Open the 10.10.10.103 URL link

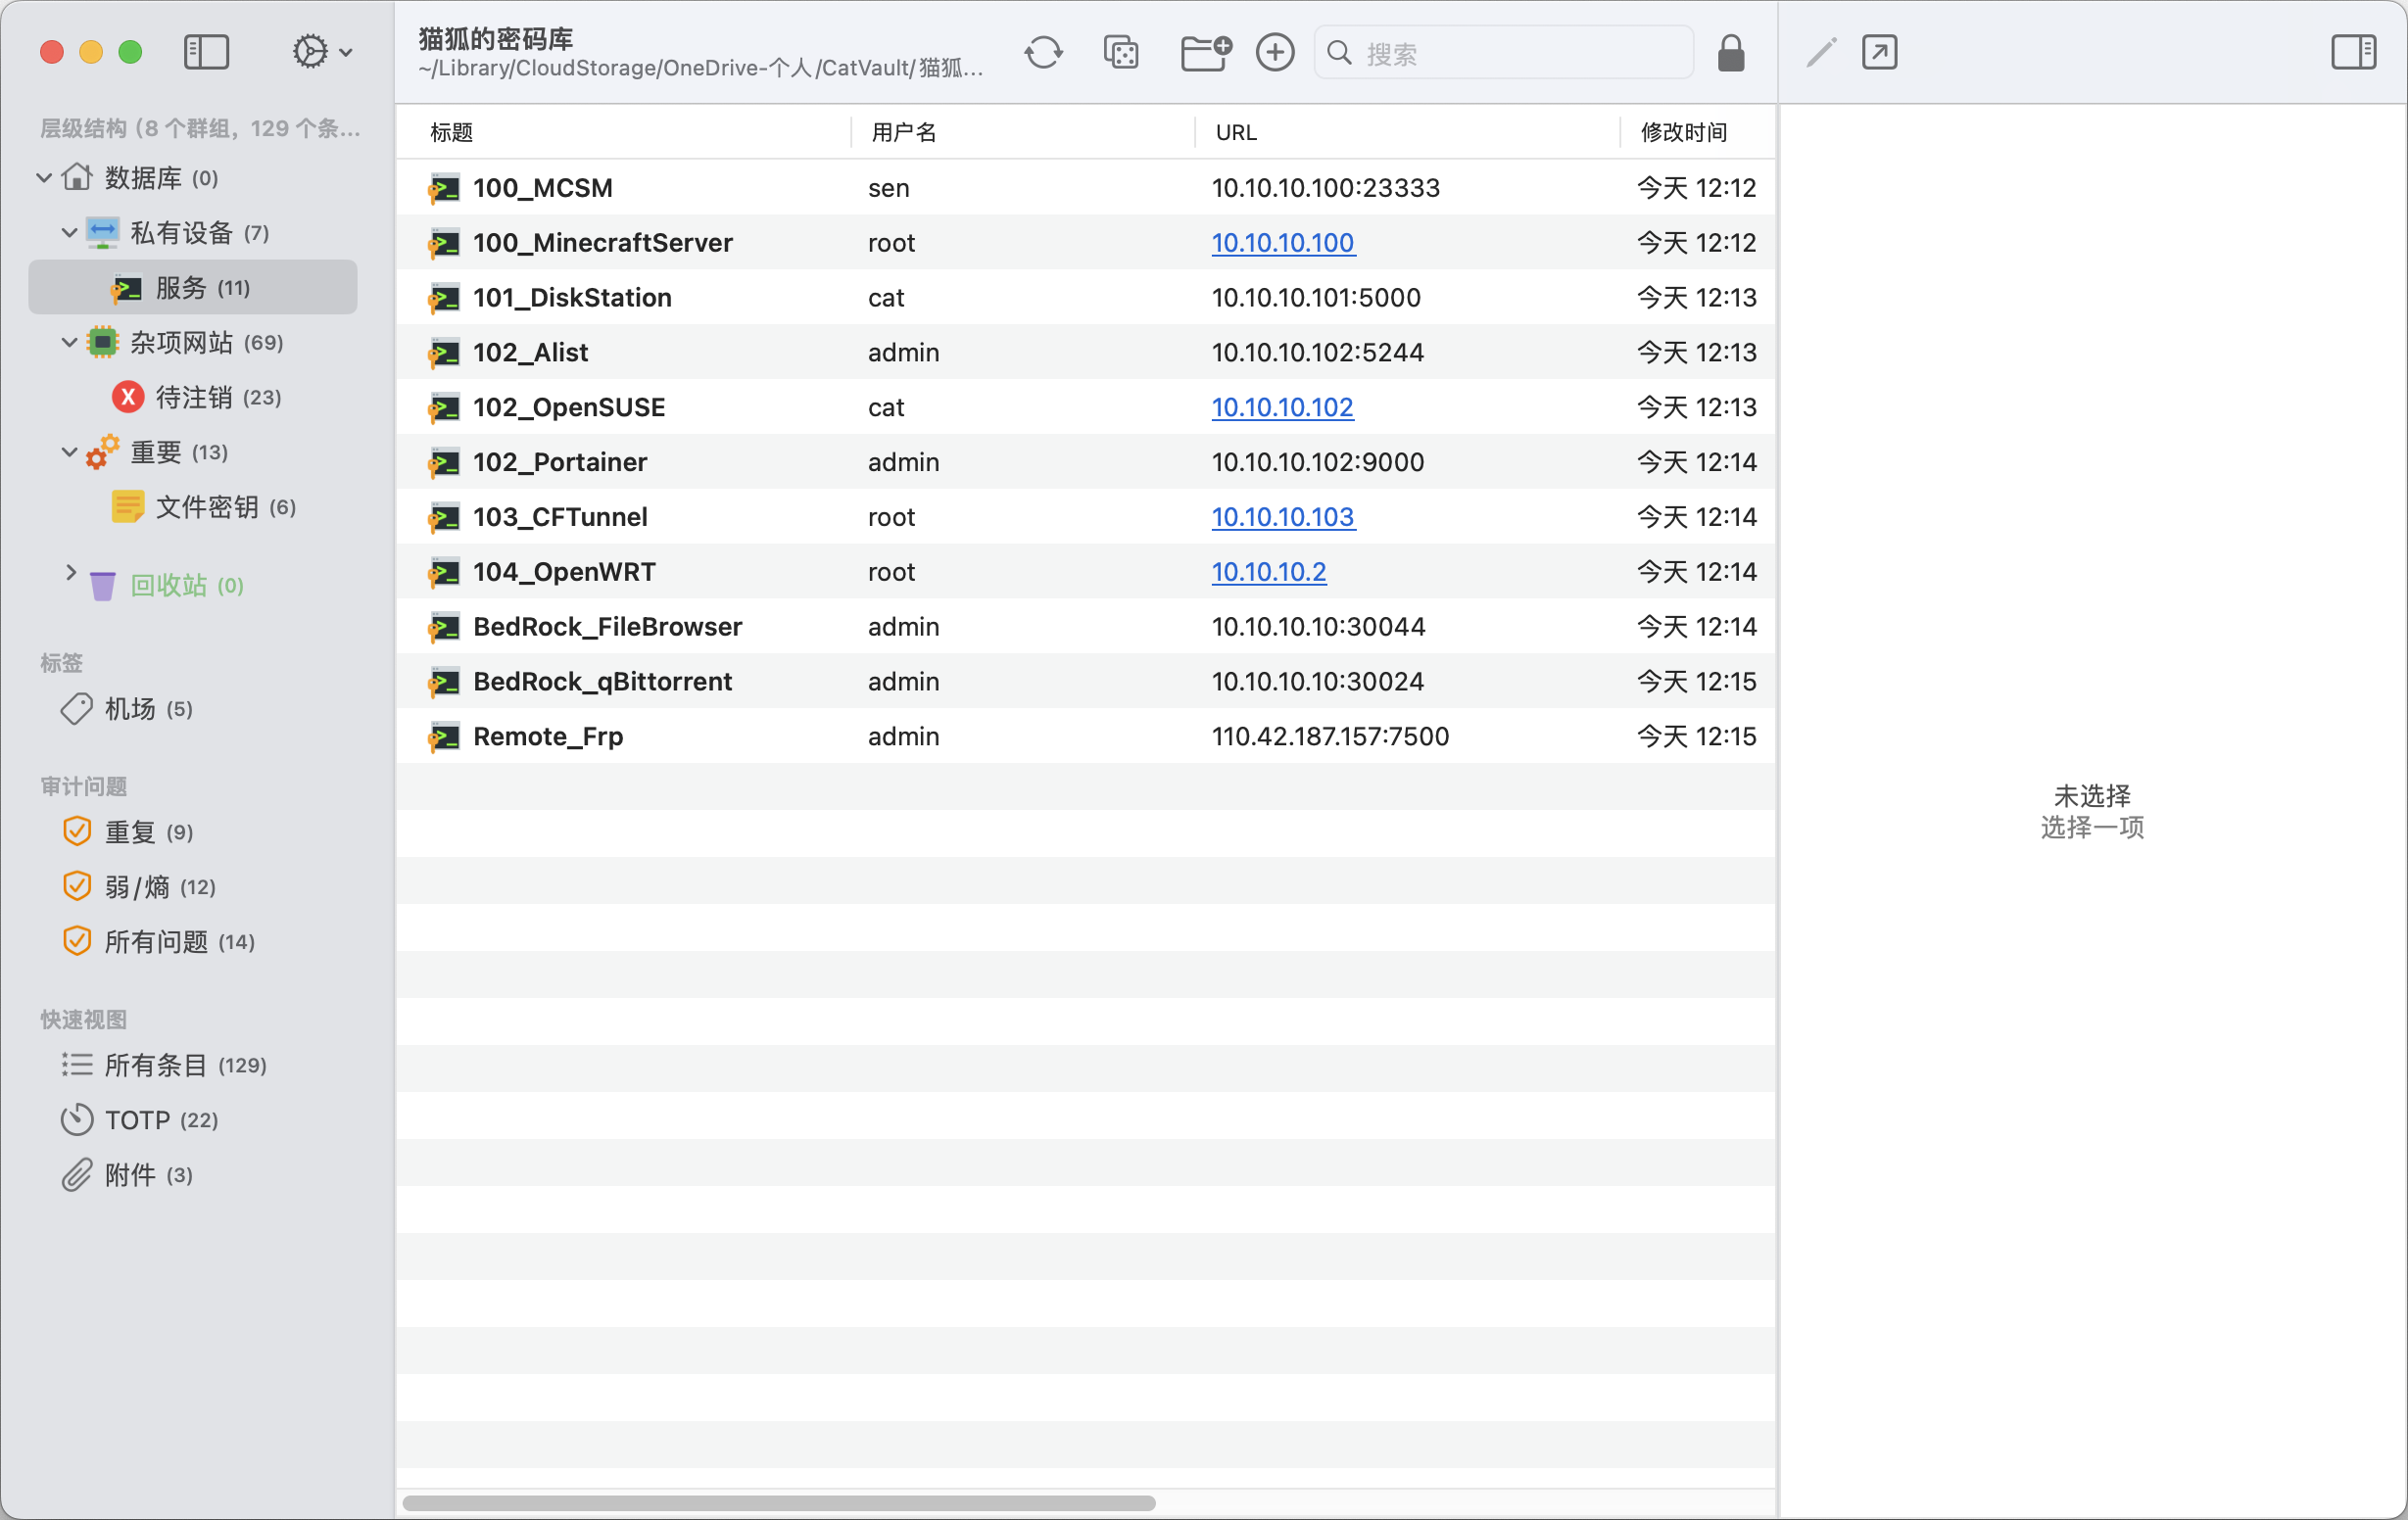point(1283,517)
